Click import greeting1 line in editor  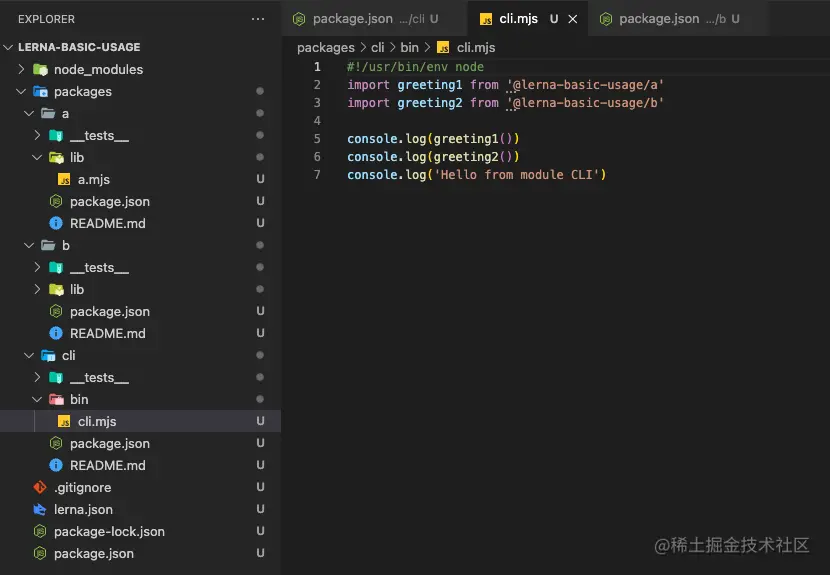click(505, 85)
